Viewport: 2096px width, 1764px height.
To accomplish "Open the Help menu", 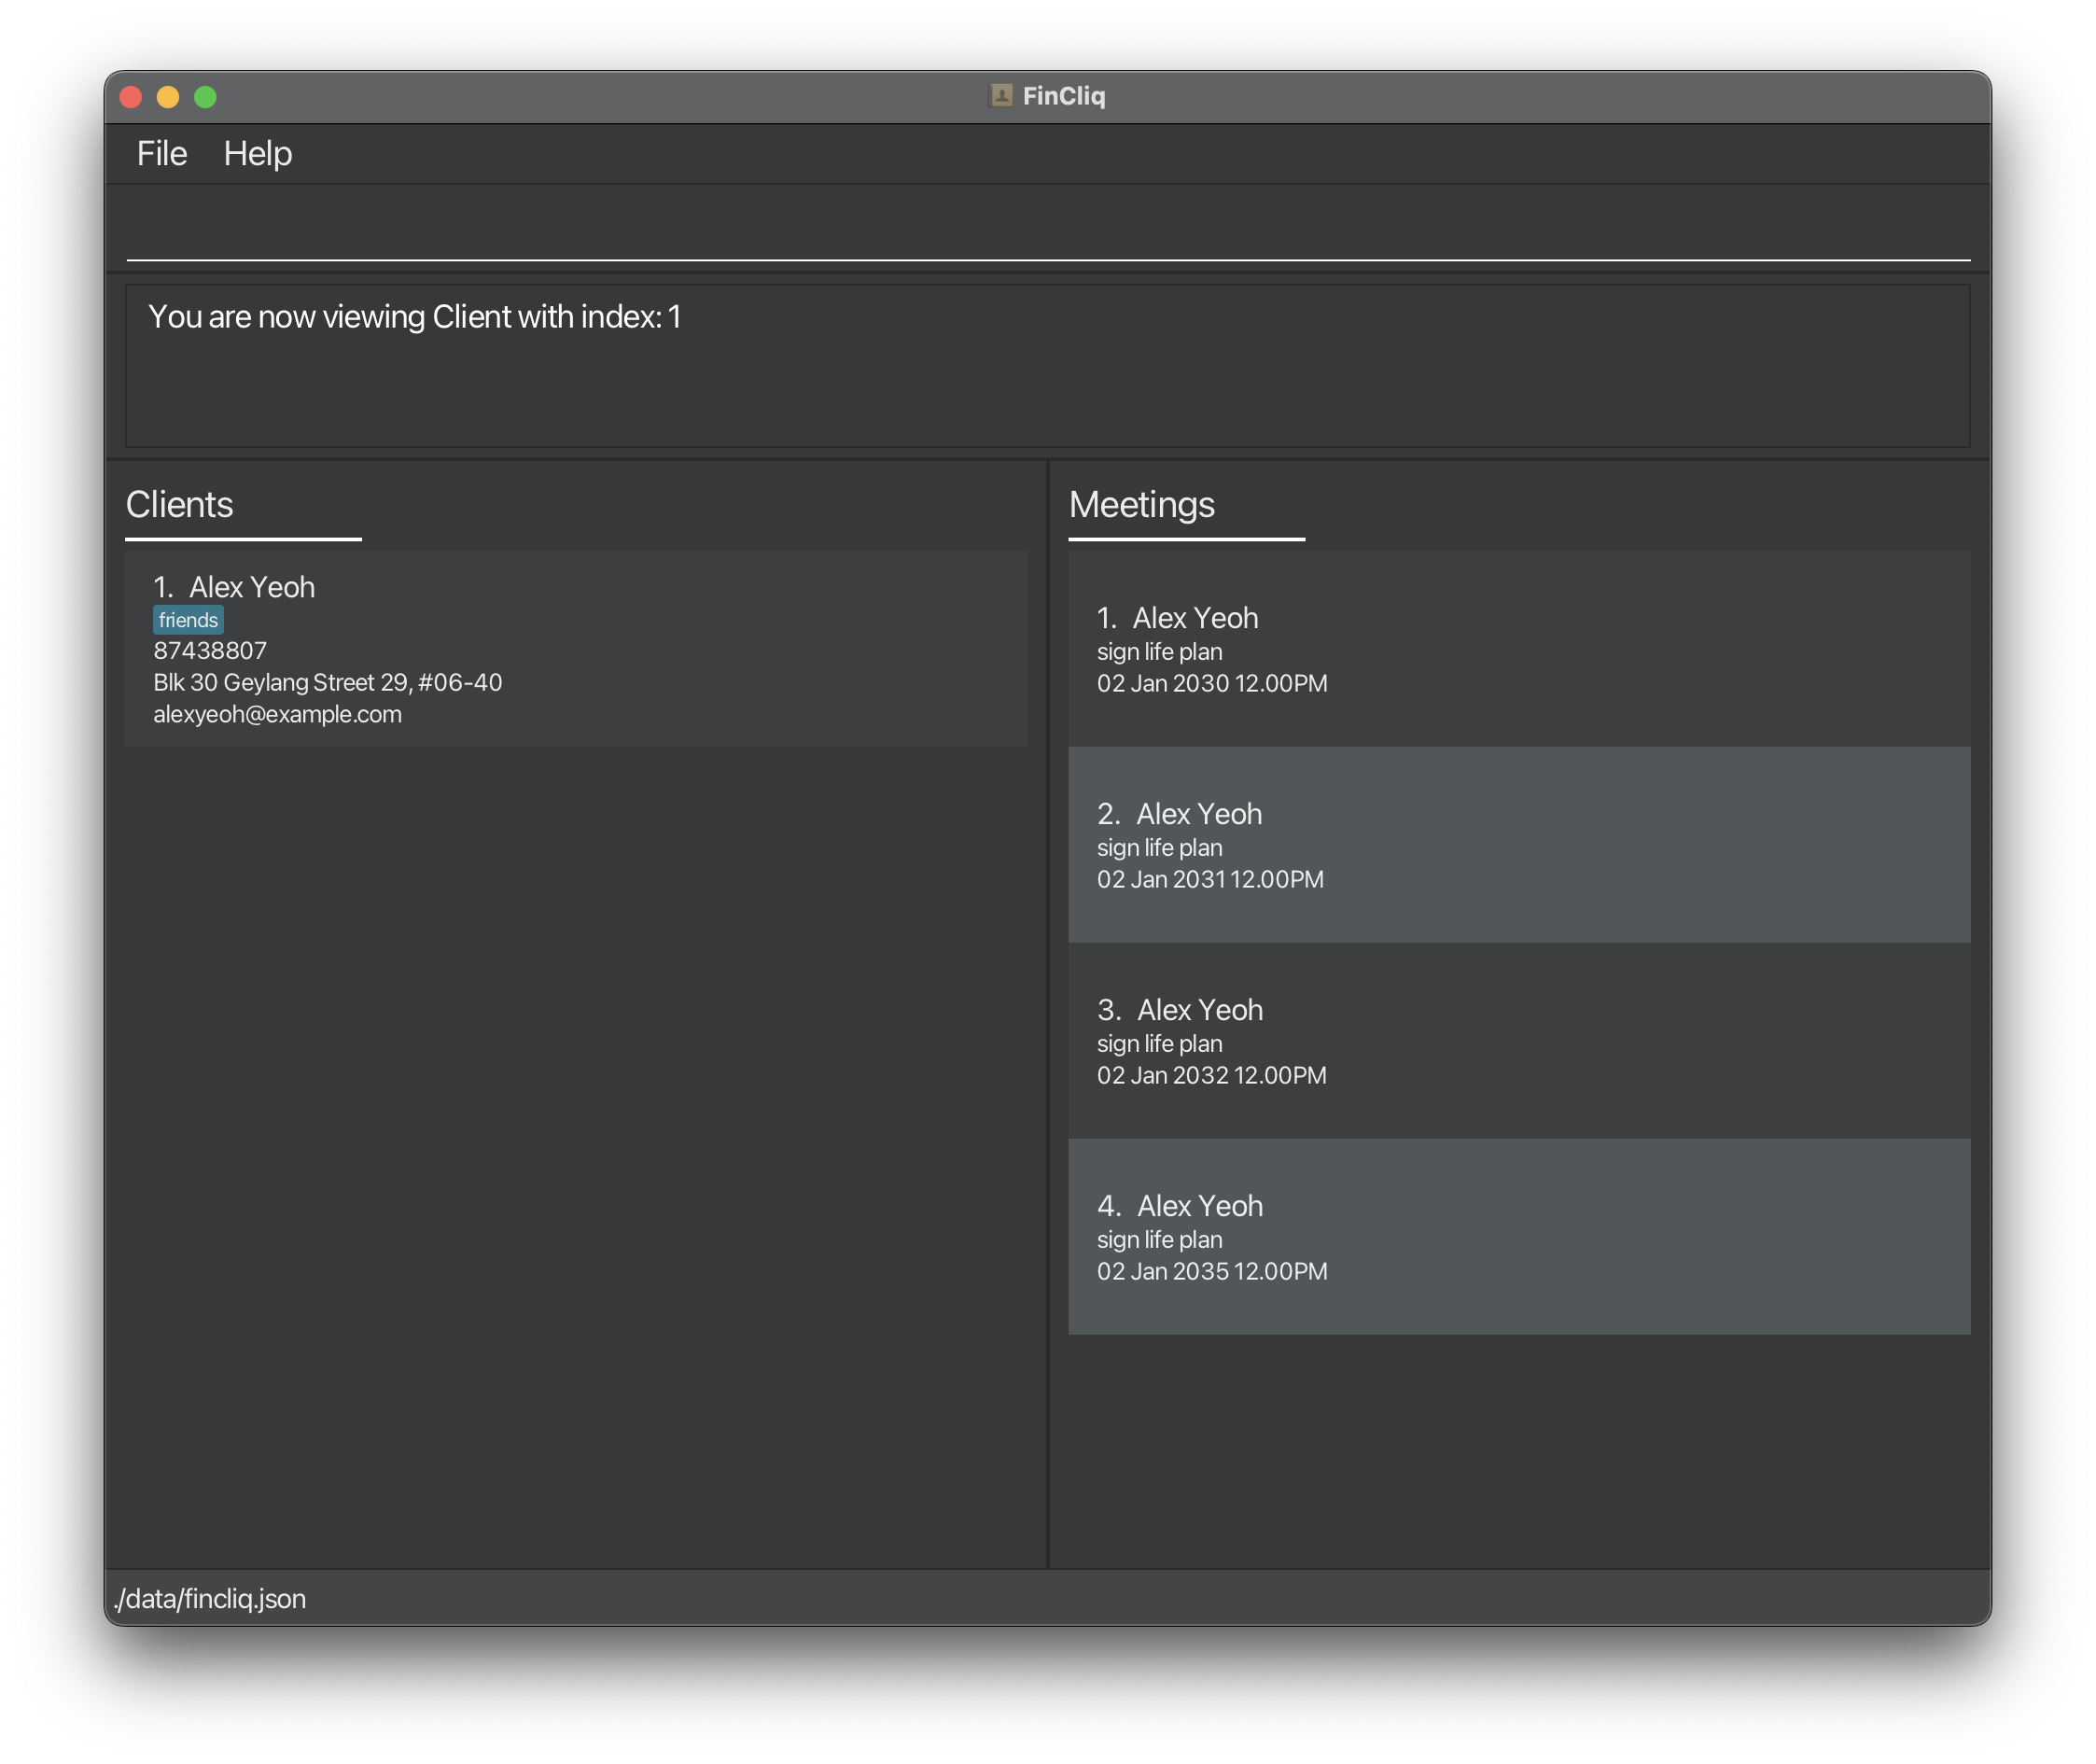I will pyautogui.click(x=257, y=154).
